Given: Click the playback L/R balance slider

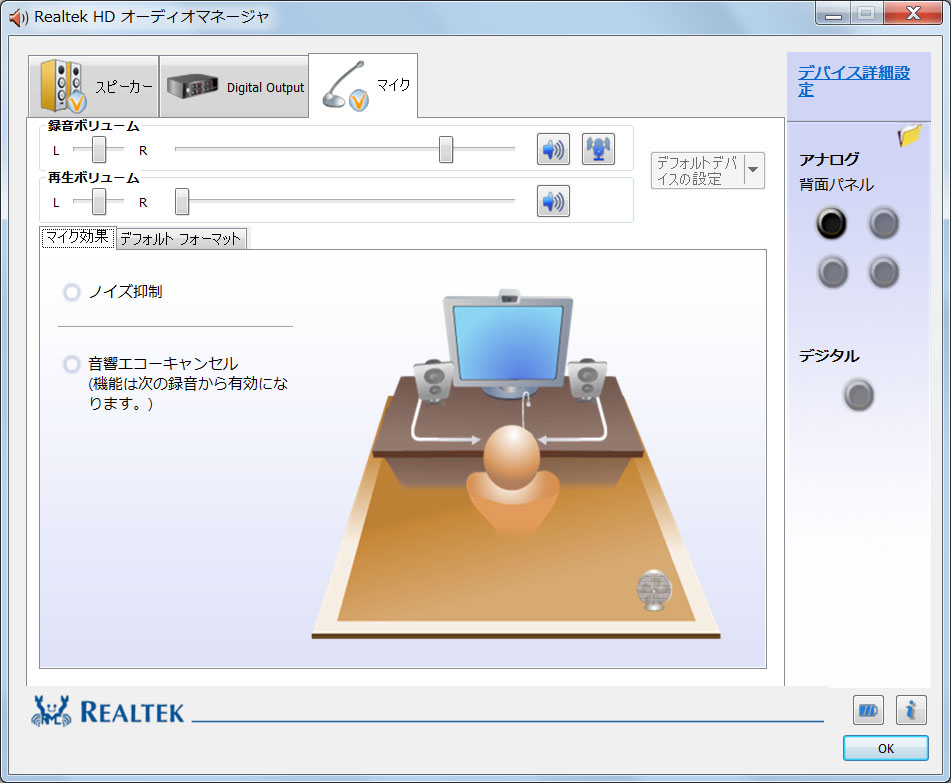Looking at the screenshot, I should tap(99, 201).
